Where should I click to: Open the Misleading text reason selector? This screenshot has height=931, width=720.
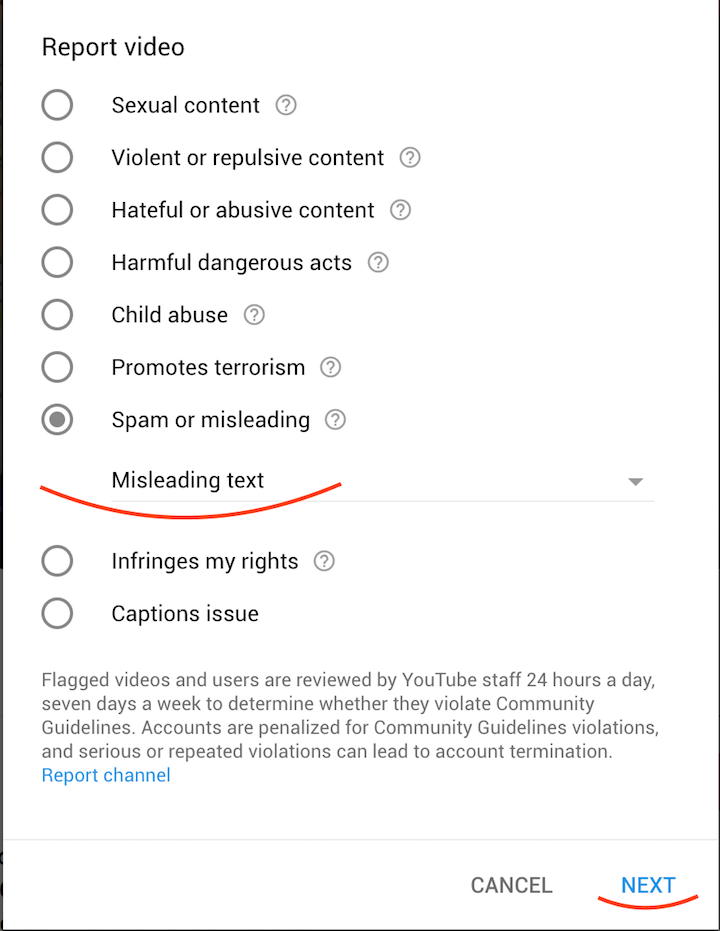[380, 480]
